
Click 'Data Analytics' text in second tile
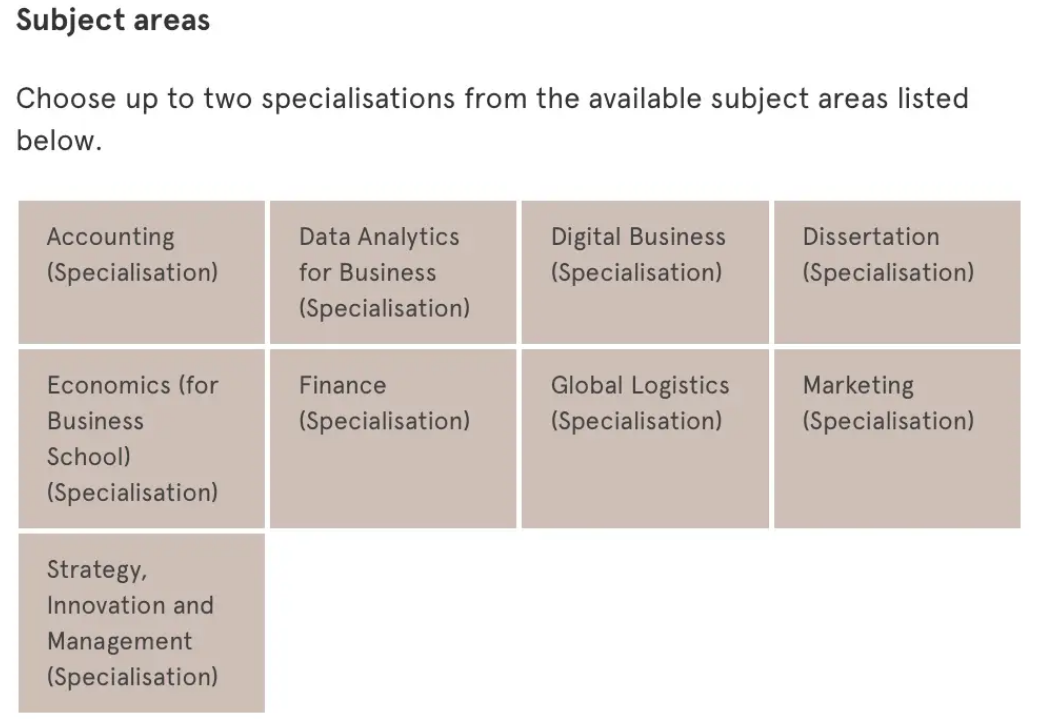point(379,236)
